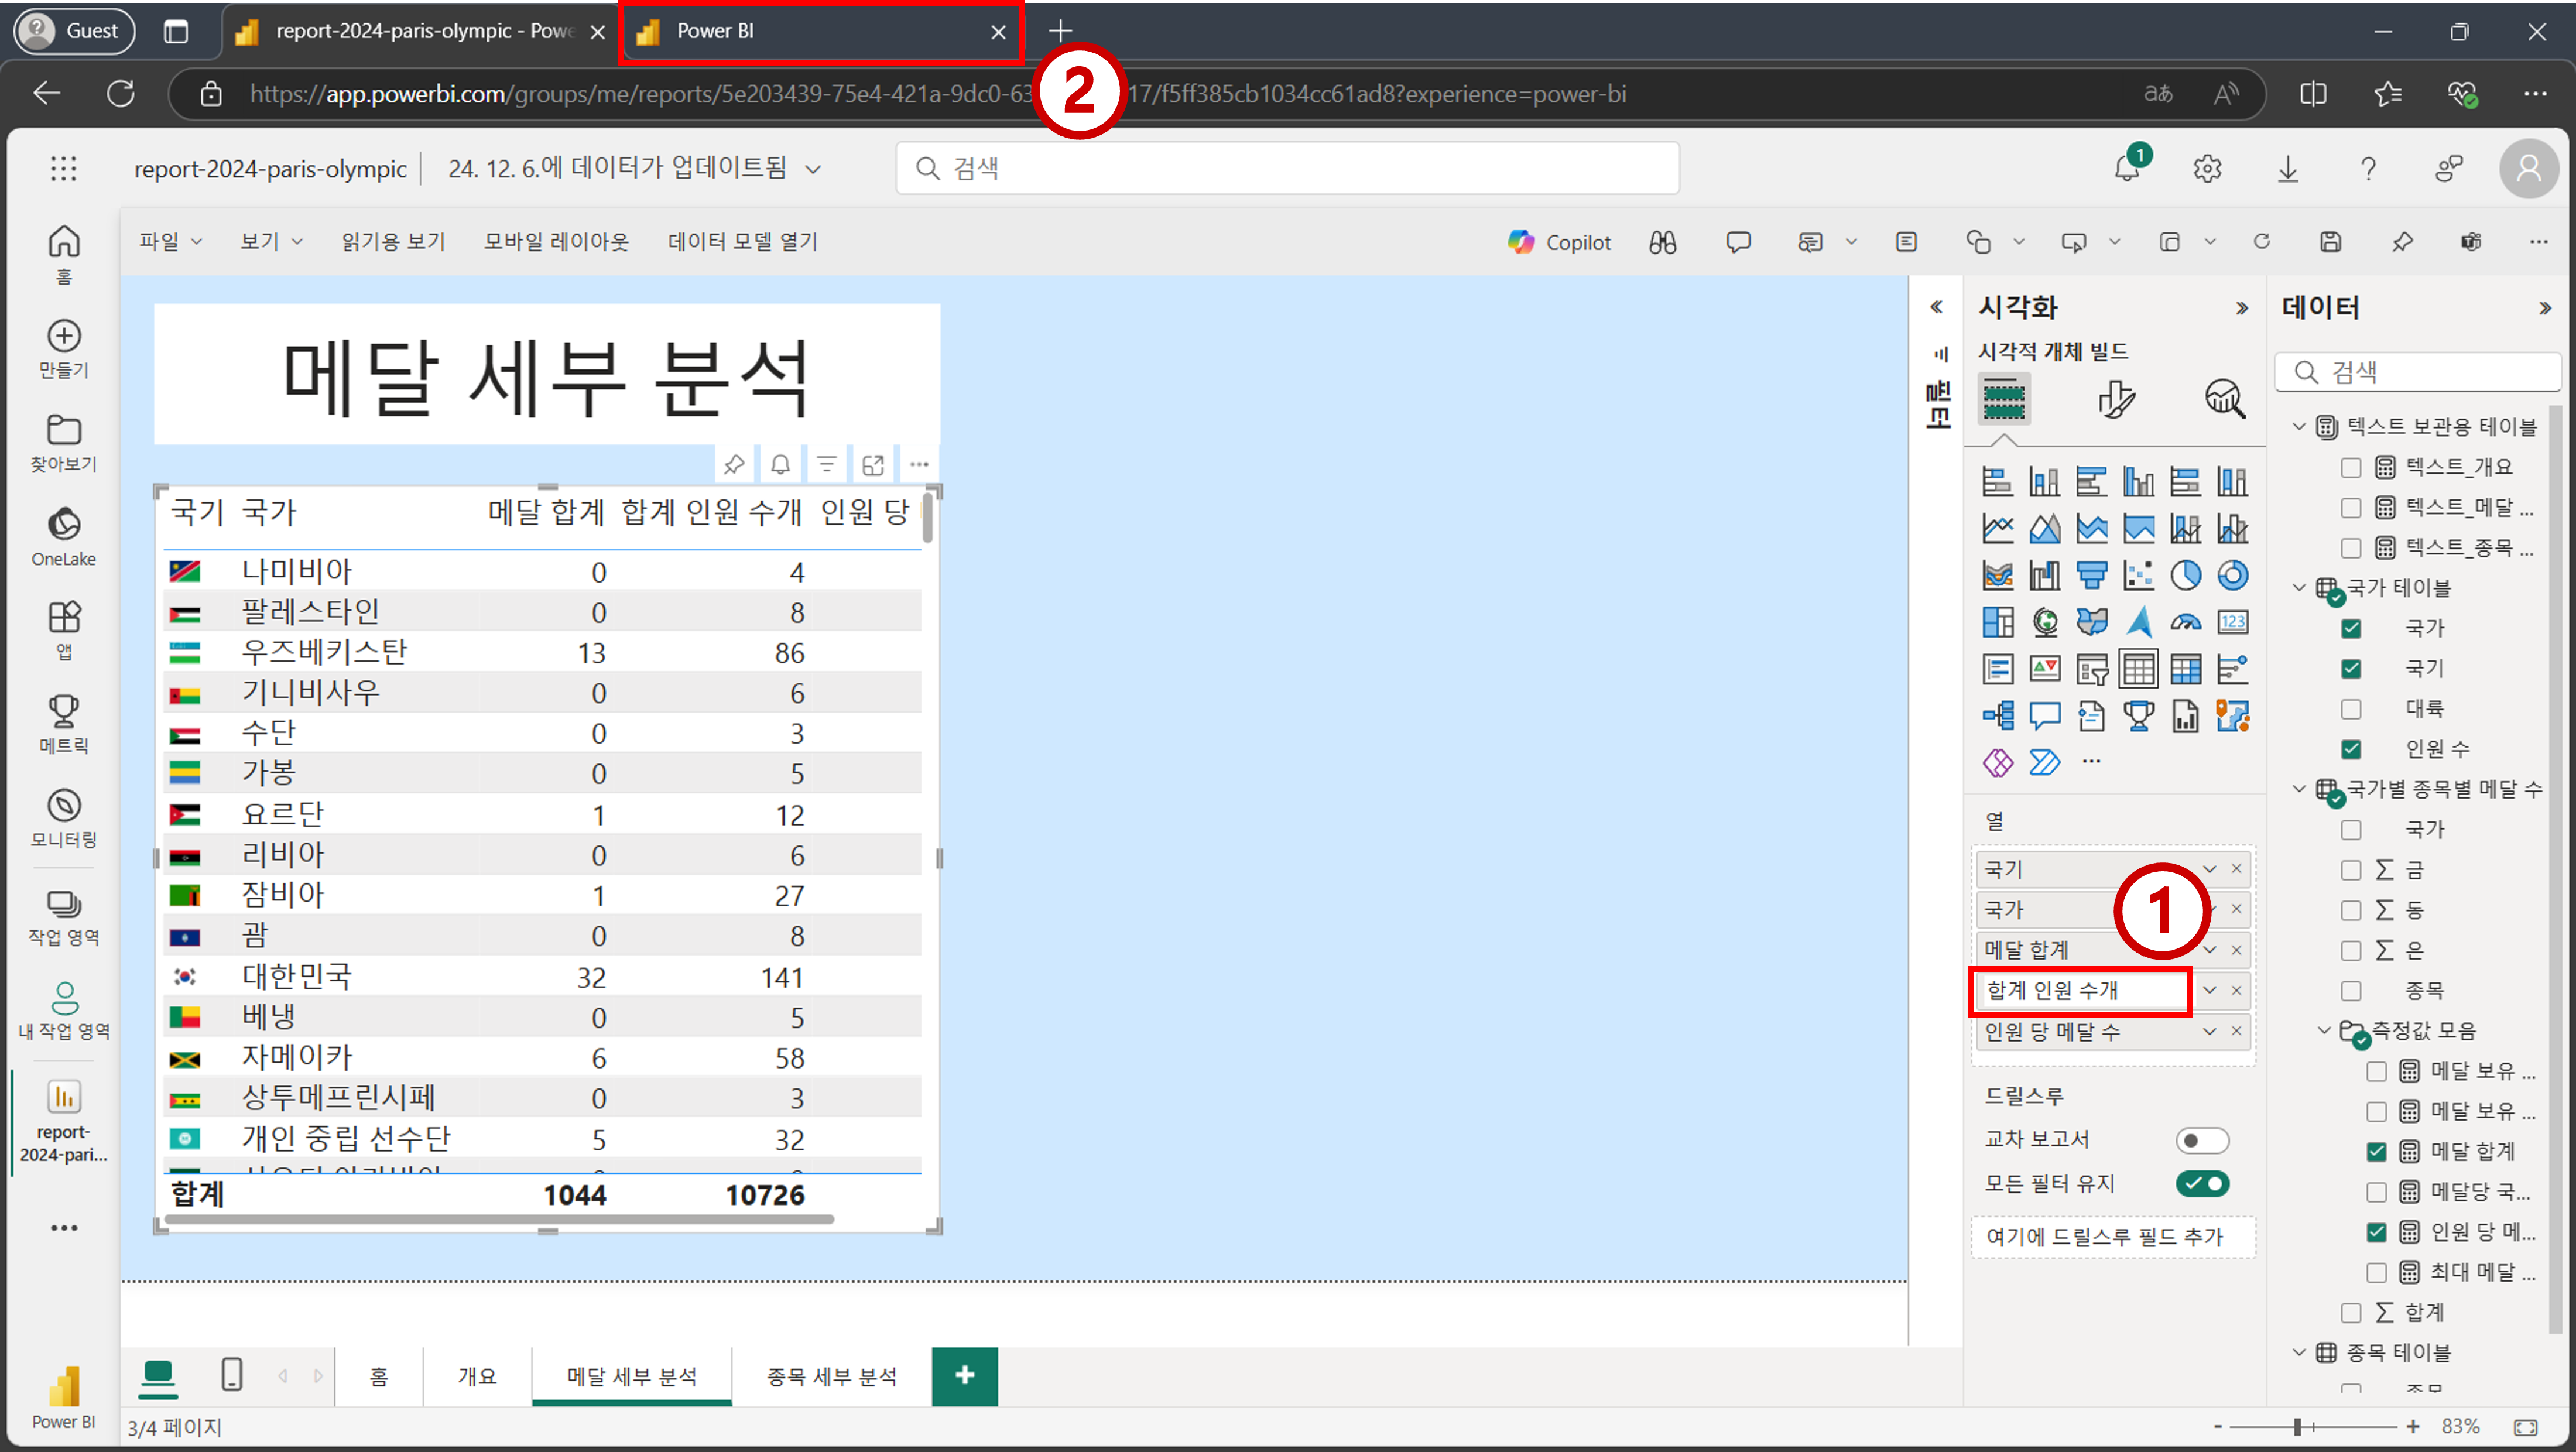Image resolution: width=2576 pixels, height=1452 pixels.
Task: Click 읽기용 보기 button
Action: 393,241
